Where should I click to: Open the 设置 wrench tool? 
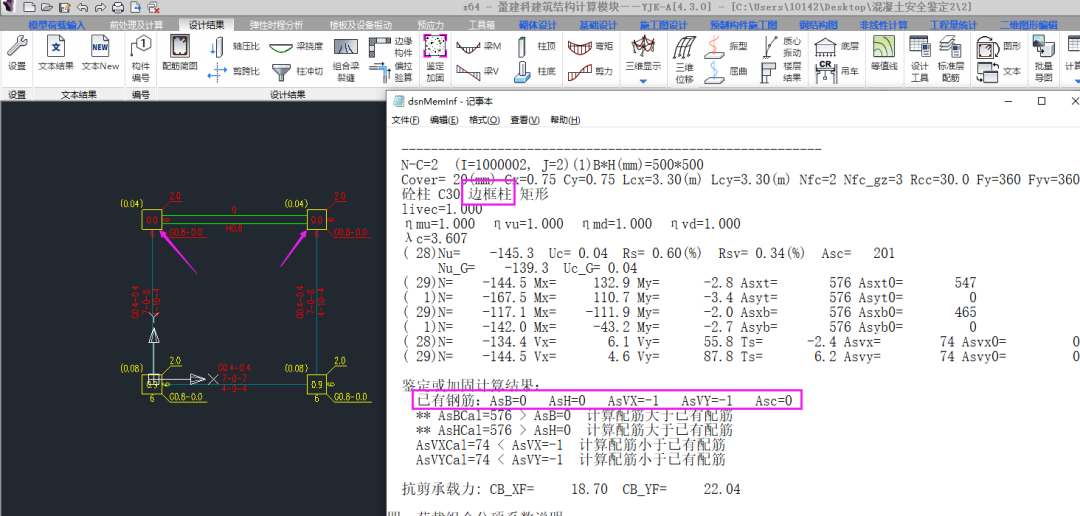click(x=17, y=54)
